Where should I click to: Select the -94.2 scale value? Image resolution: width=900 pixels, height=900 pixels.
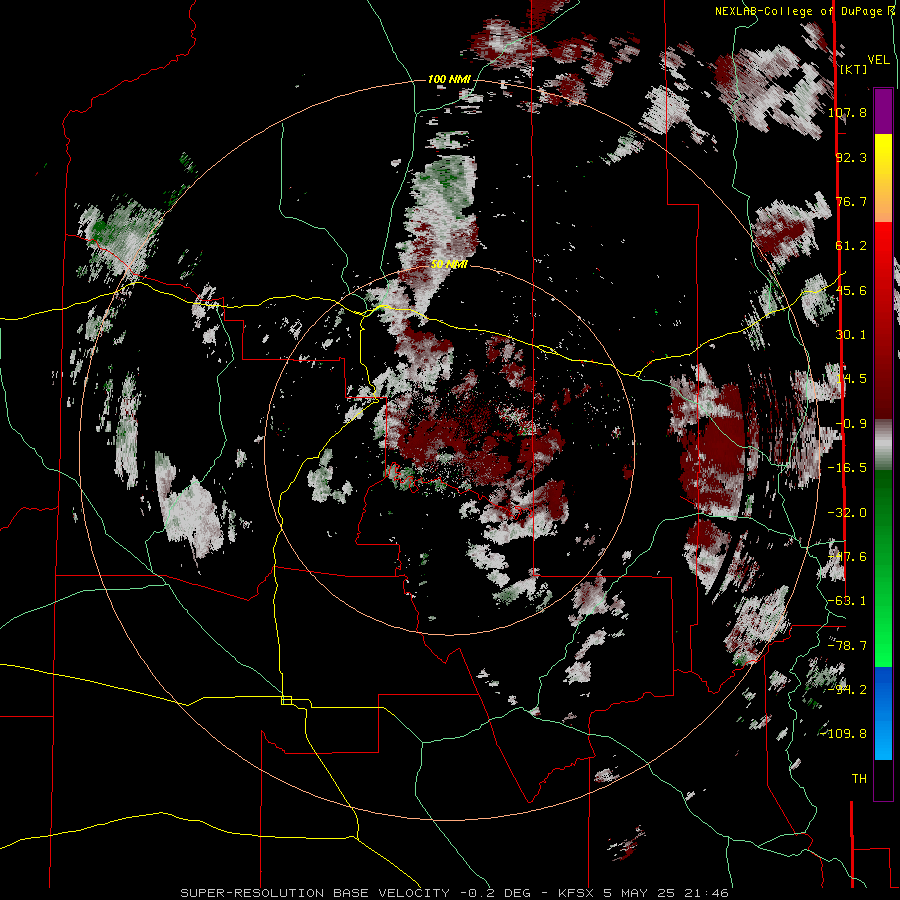coord(847,690)
